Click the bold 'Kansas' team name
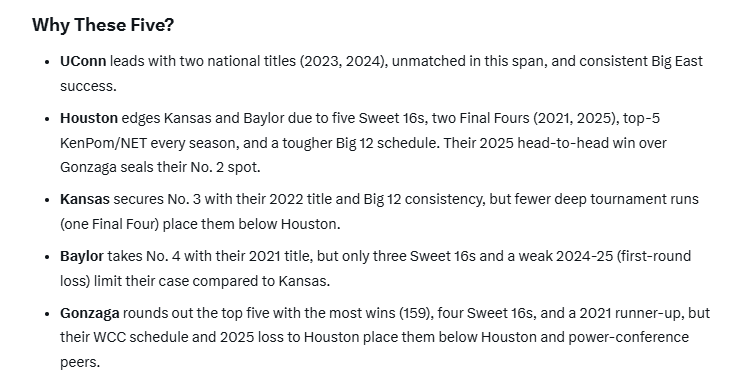This screenshot has height=384, width=746. pyautogui.click(x=85, y=199)
